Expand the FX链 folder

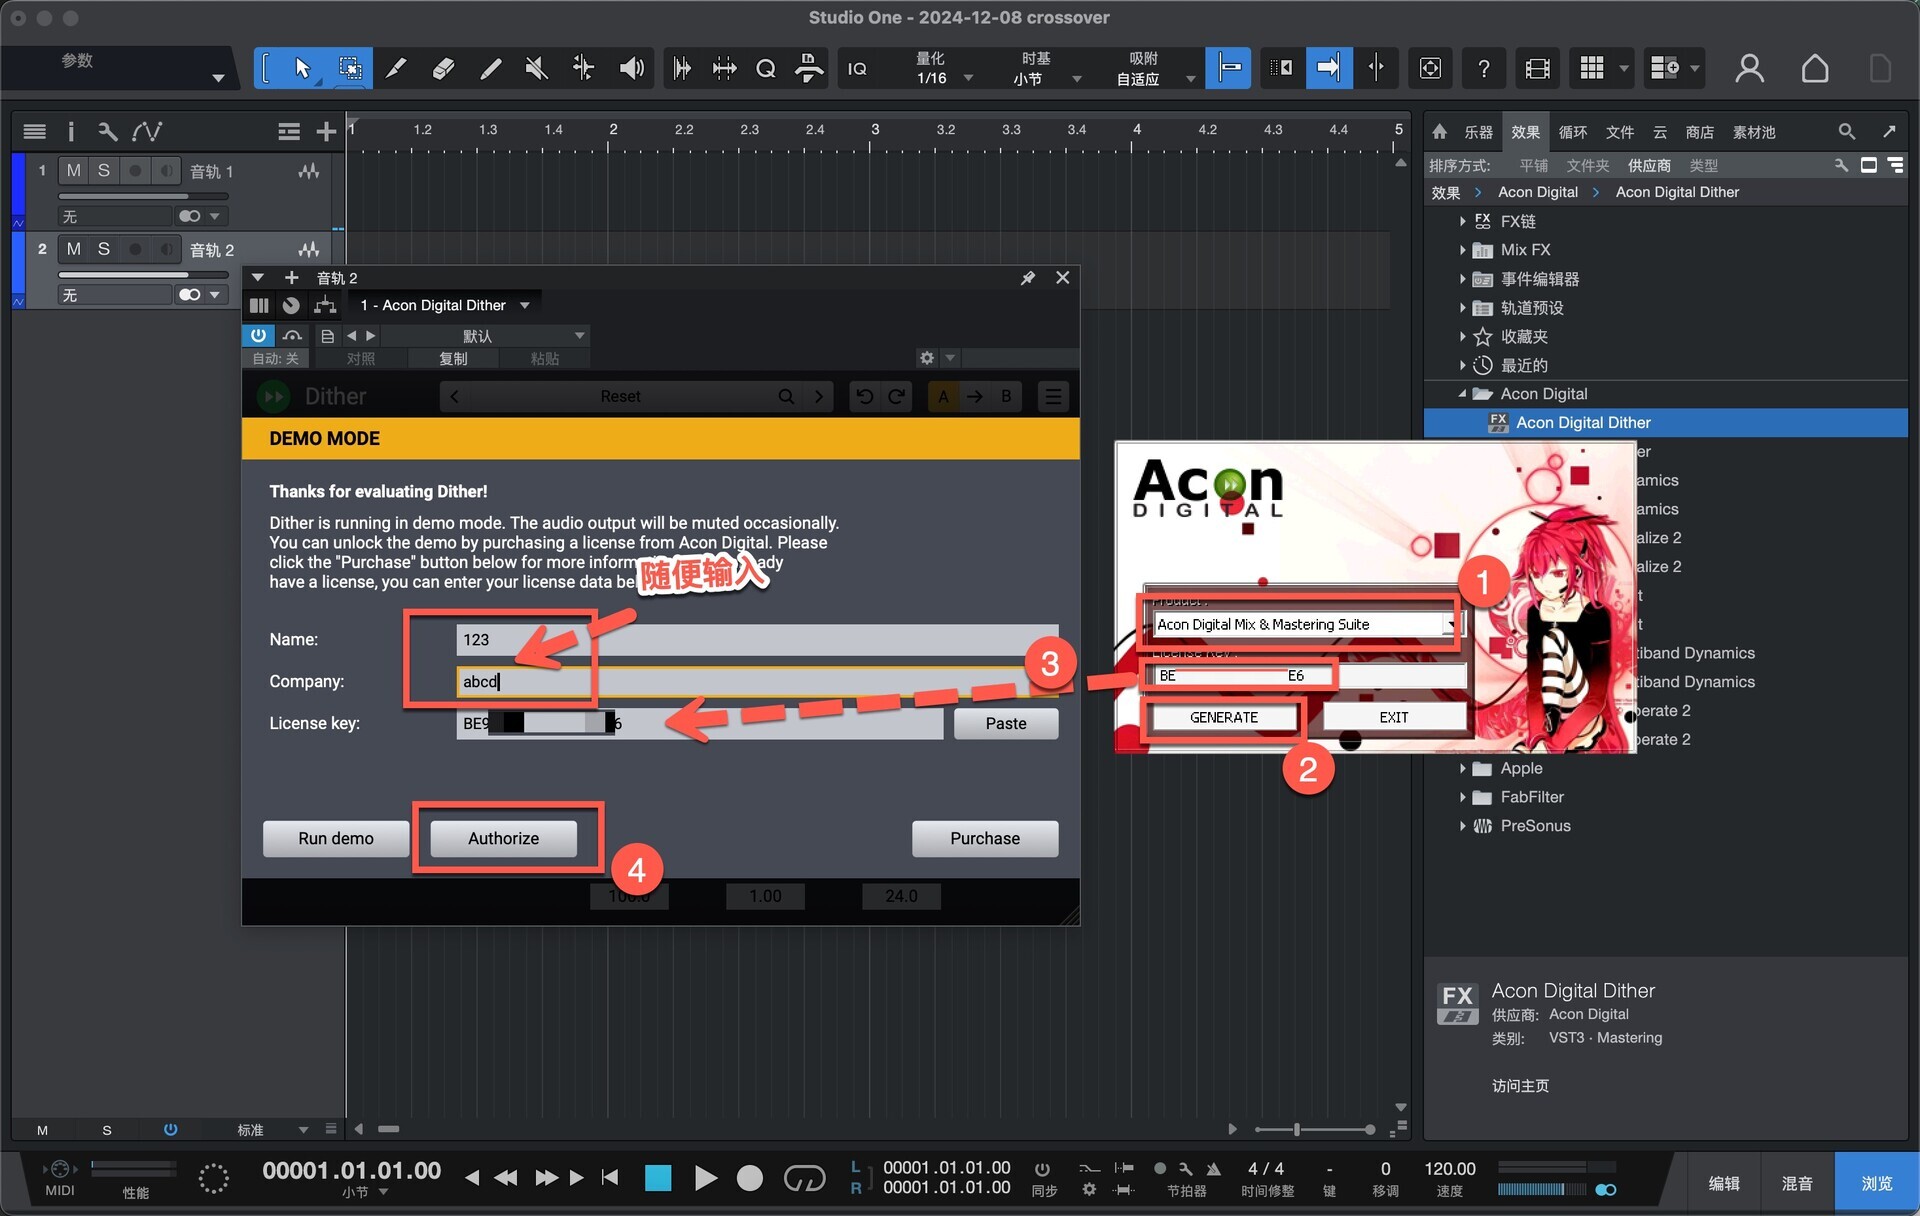click(1463, 221)
